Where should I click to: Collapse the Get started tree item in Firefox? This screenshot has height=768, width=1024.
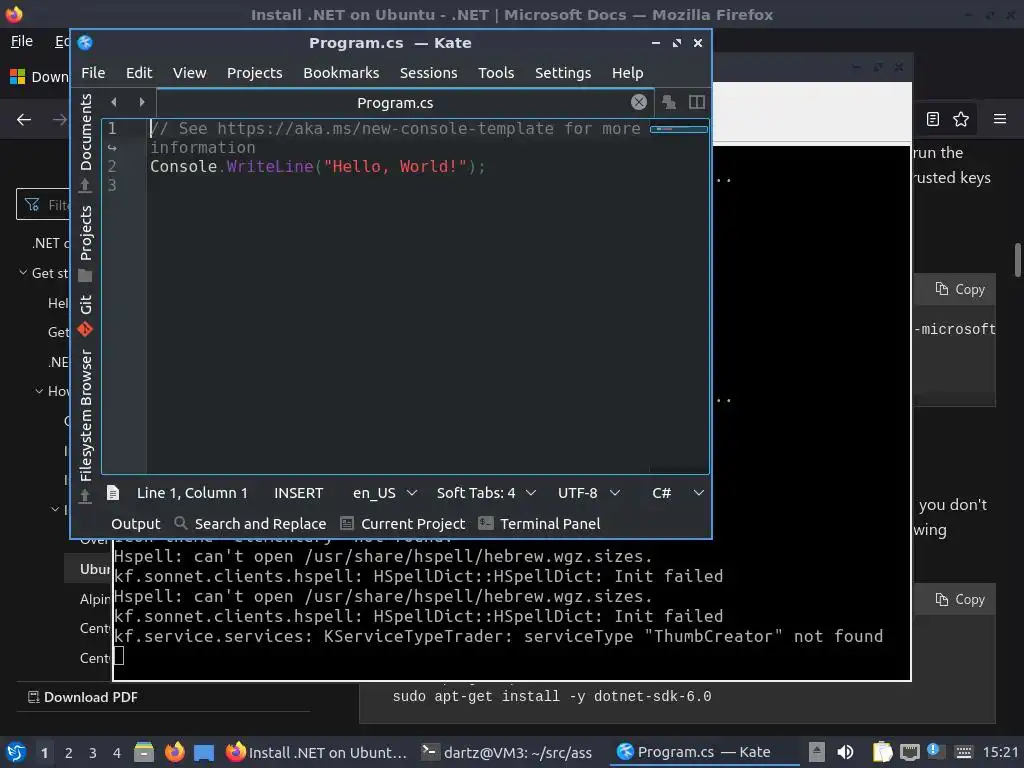coord(24,272)
